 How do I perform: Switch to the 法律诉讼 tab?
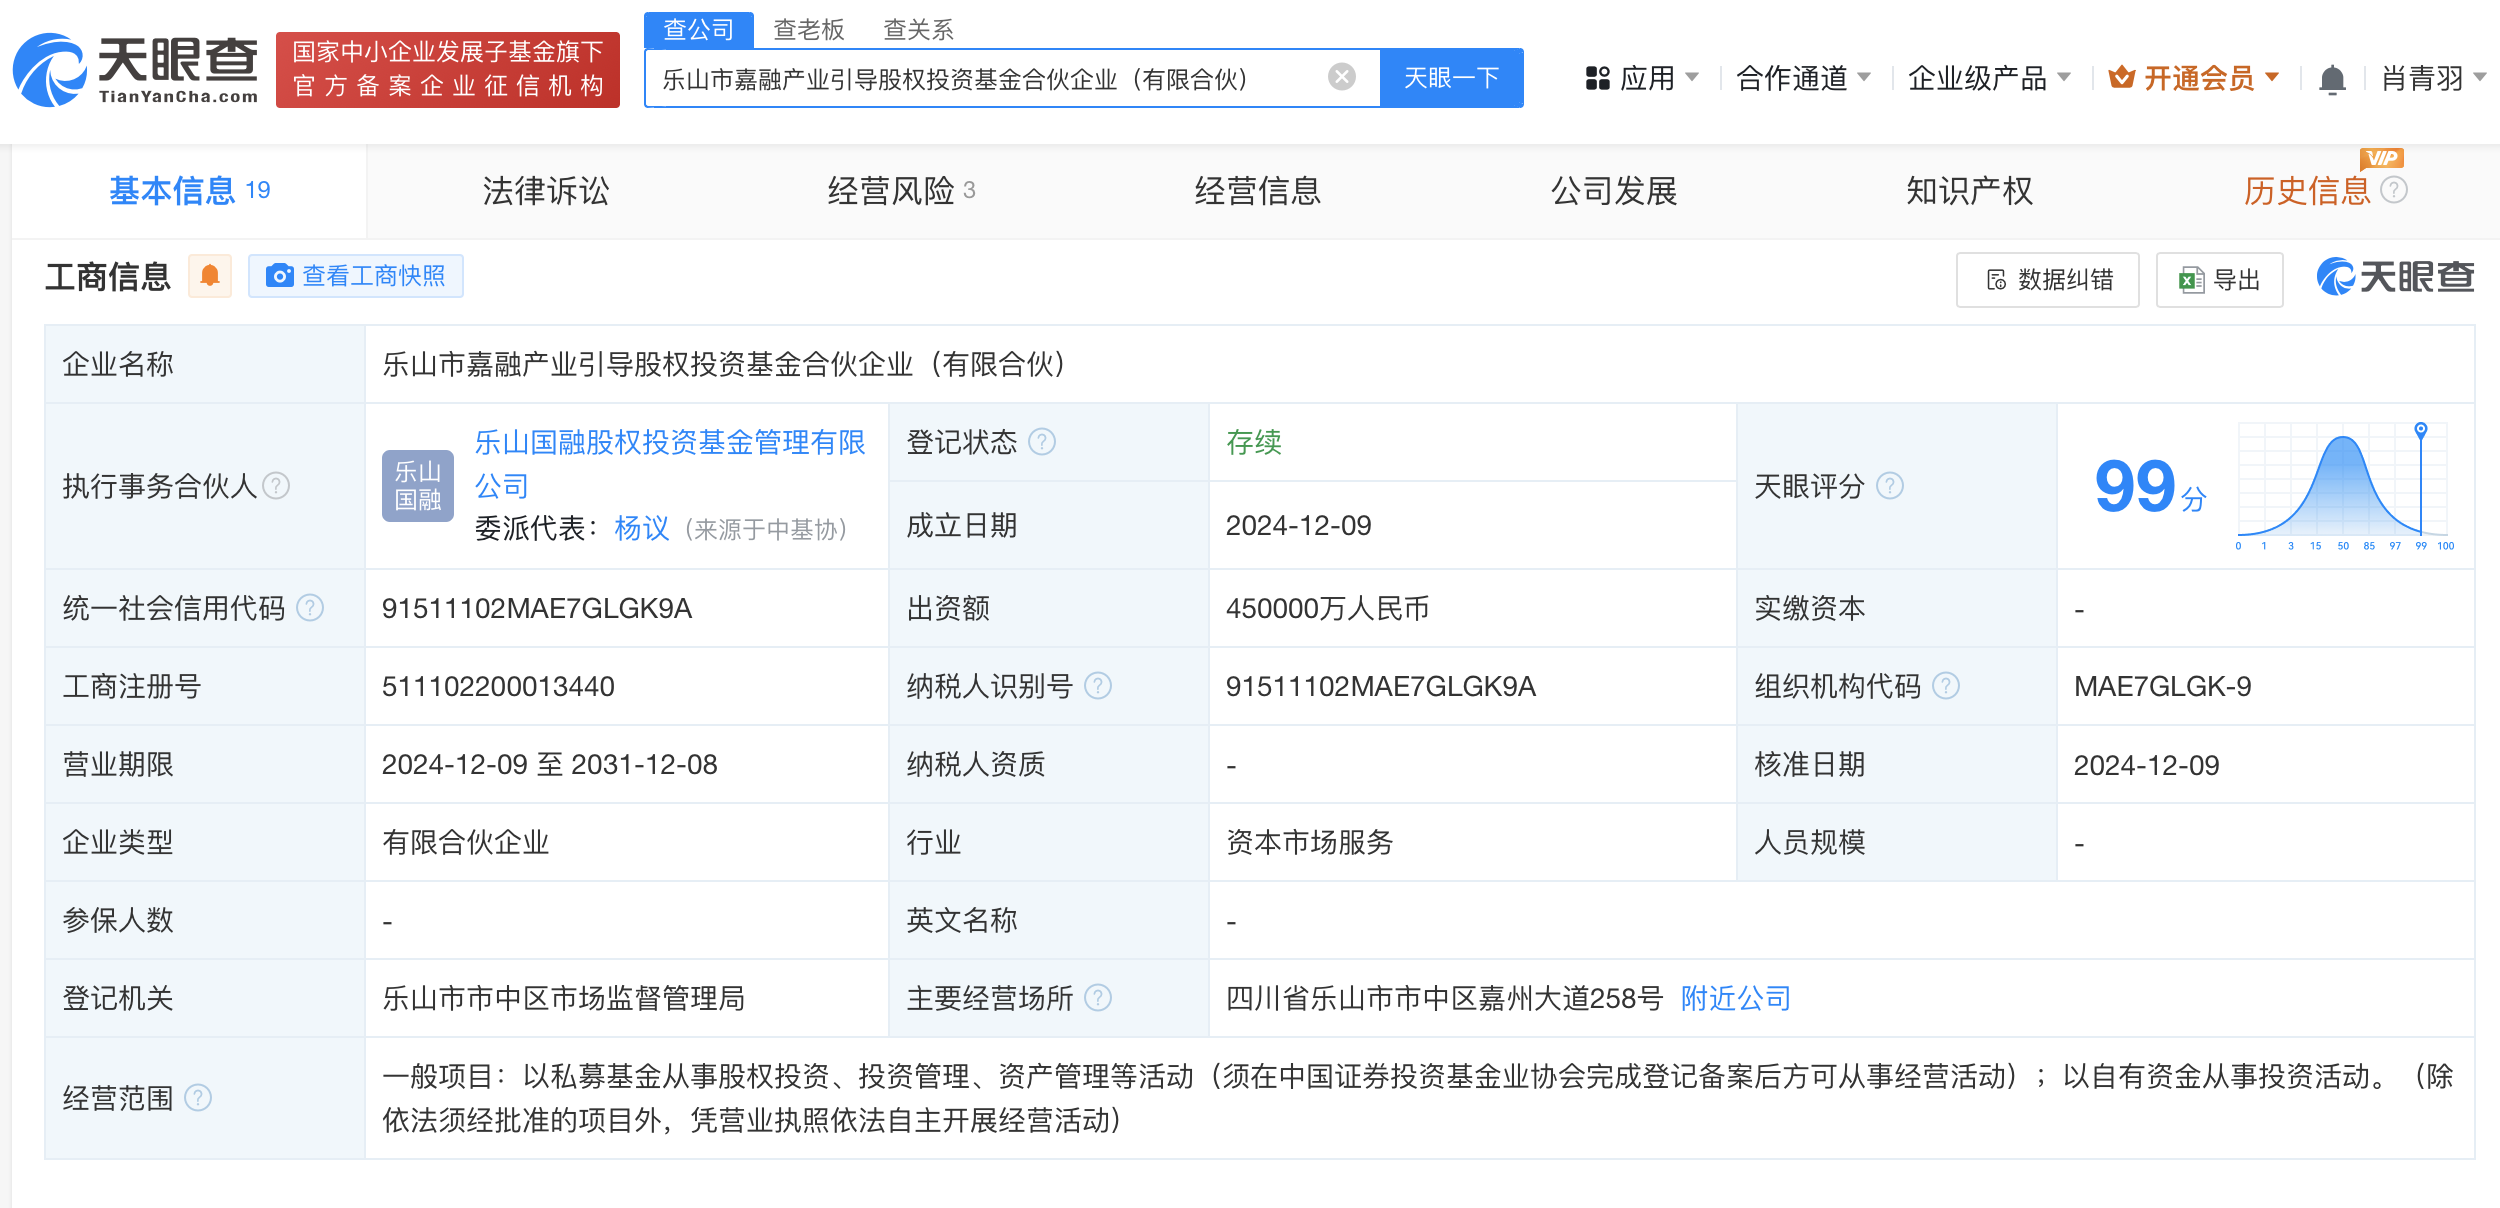[x=545, y=191]
